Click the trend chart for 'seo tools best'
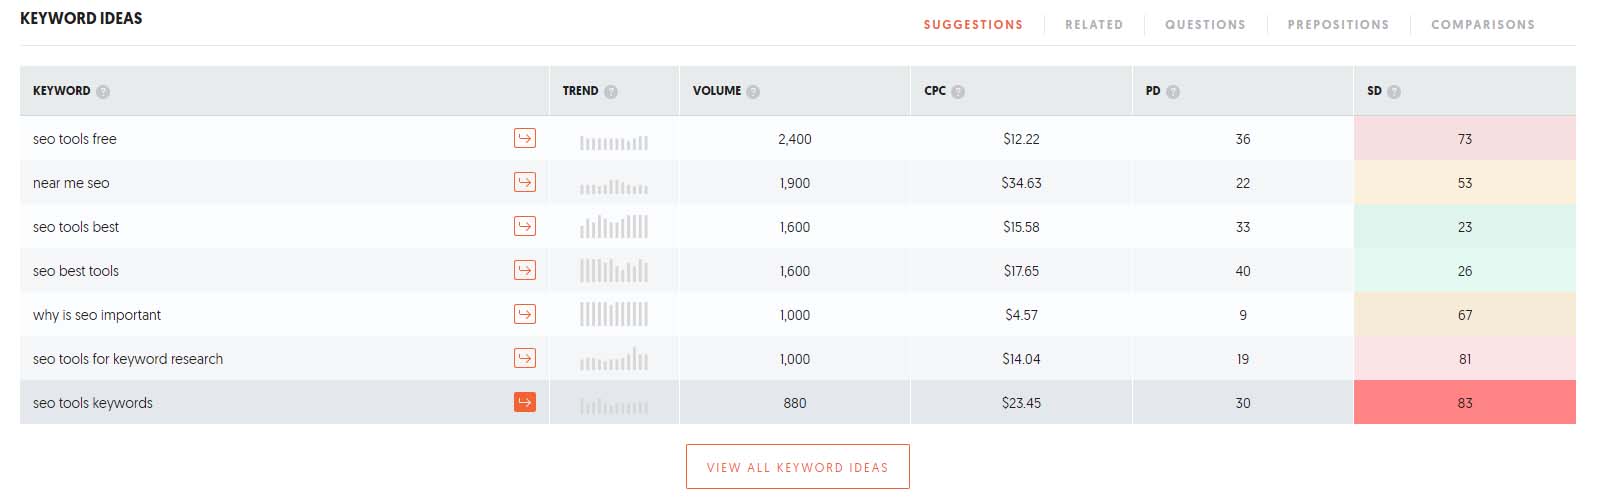Screen dimensions: 1602x500 pos(614,227)
